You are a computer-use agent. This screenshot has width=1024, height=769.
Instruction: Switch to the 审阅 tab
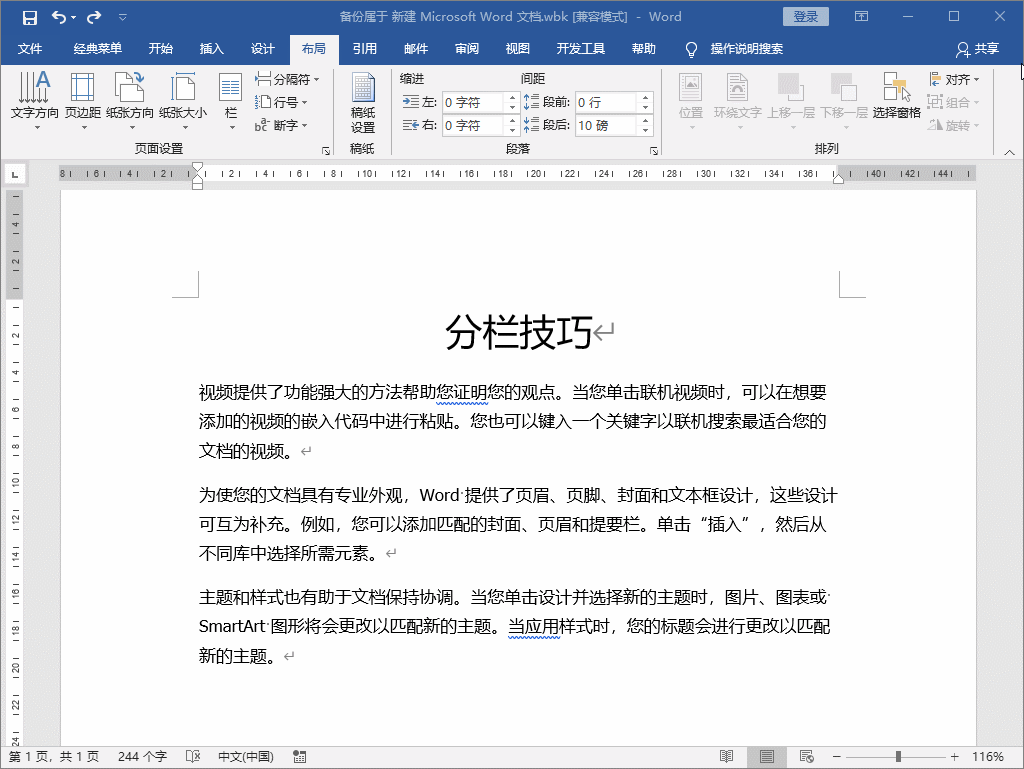click(x=466, y=49)
